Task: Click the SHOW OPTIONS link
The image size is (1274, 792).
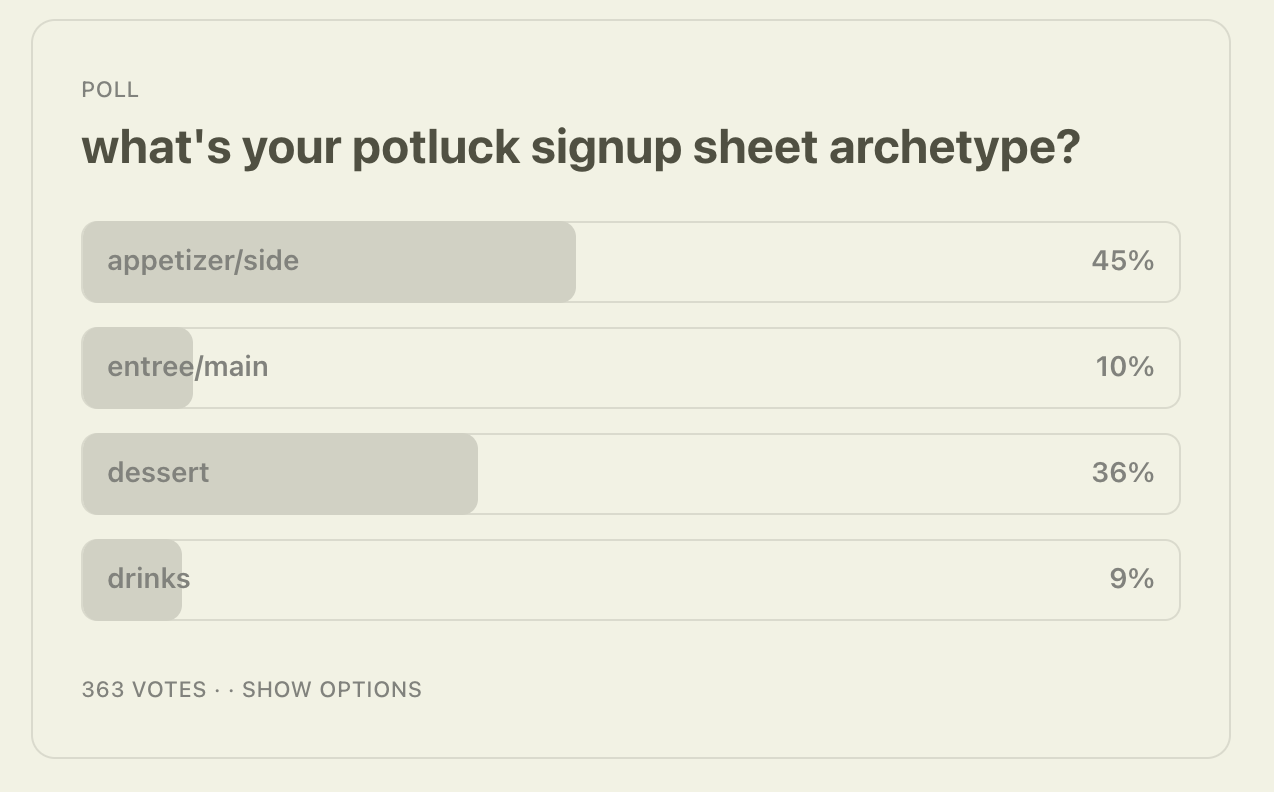Action: tap(332, 690)
